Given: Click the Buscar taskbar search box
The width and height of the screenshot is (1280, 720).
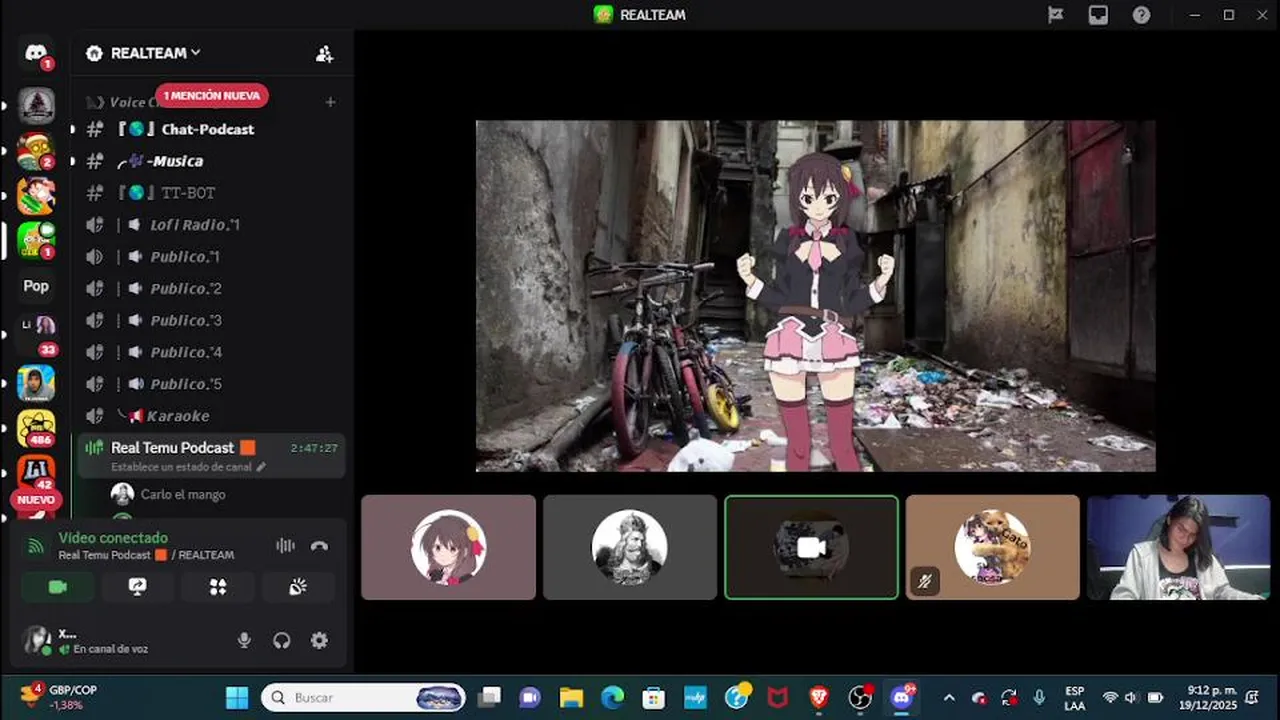Looking at the screenshot, I should point(364,697).
